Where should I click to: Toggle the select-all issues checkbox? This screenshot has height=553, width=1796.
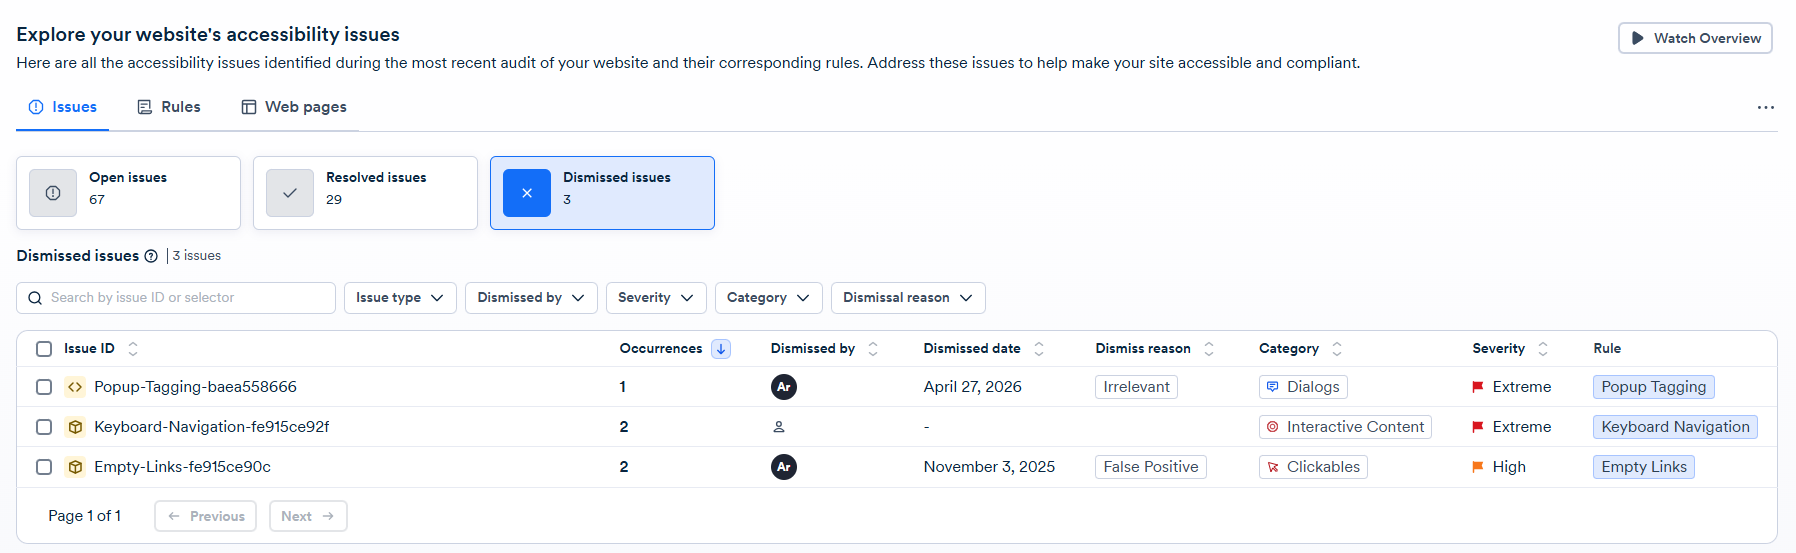point(44,349)
